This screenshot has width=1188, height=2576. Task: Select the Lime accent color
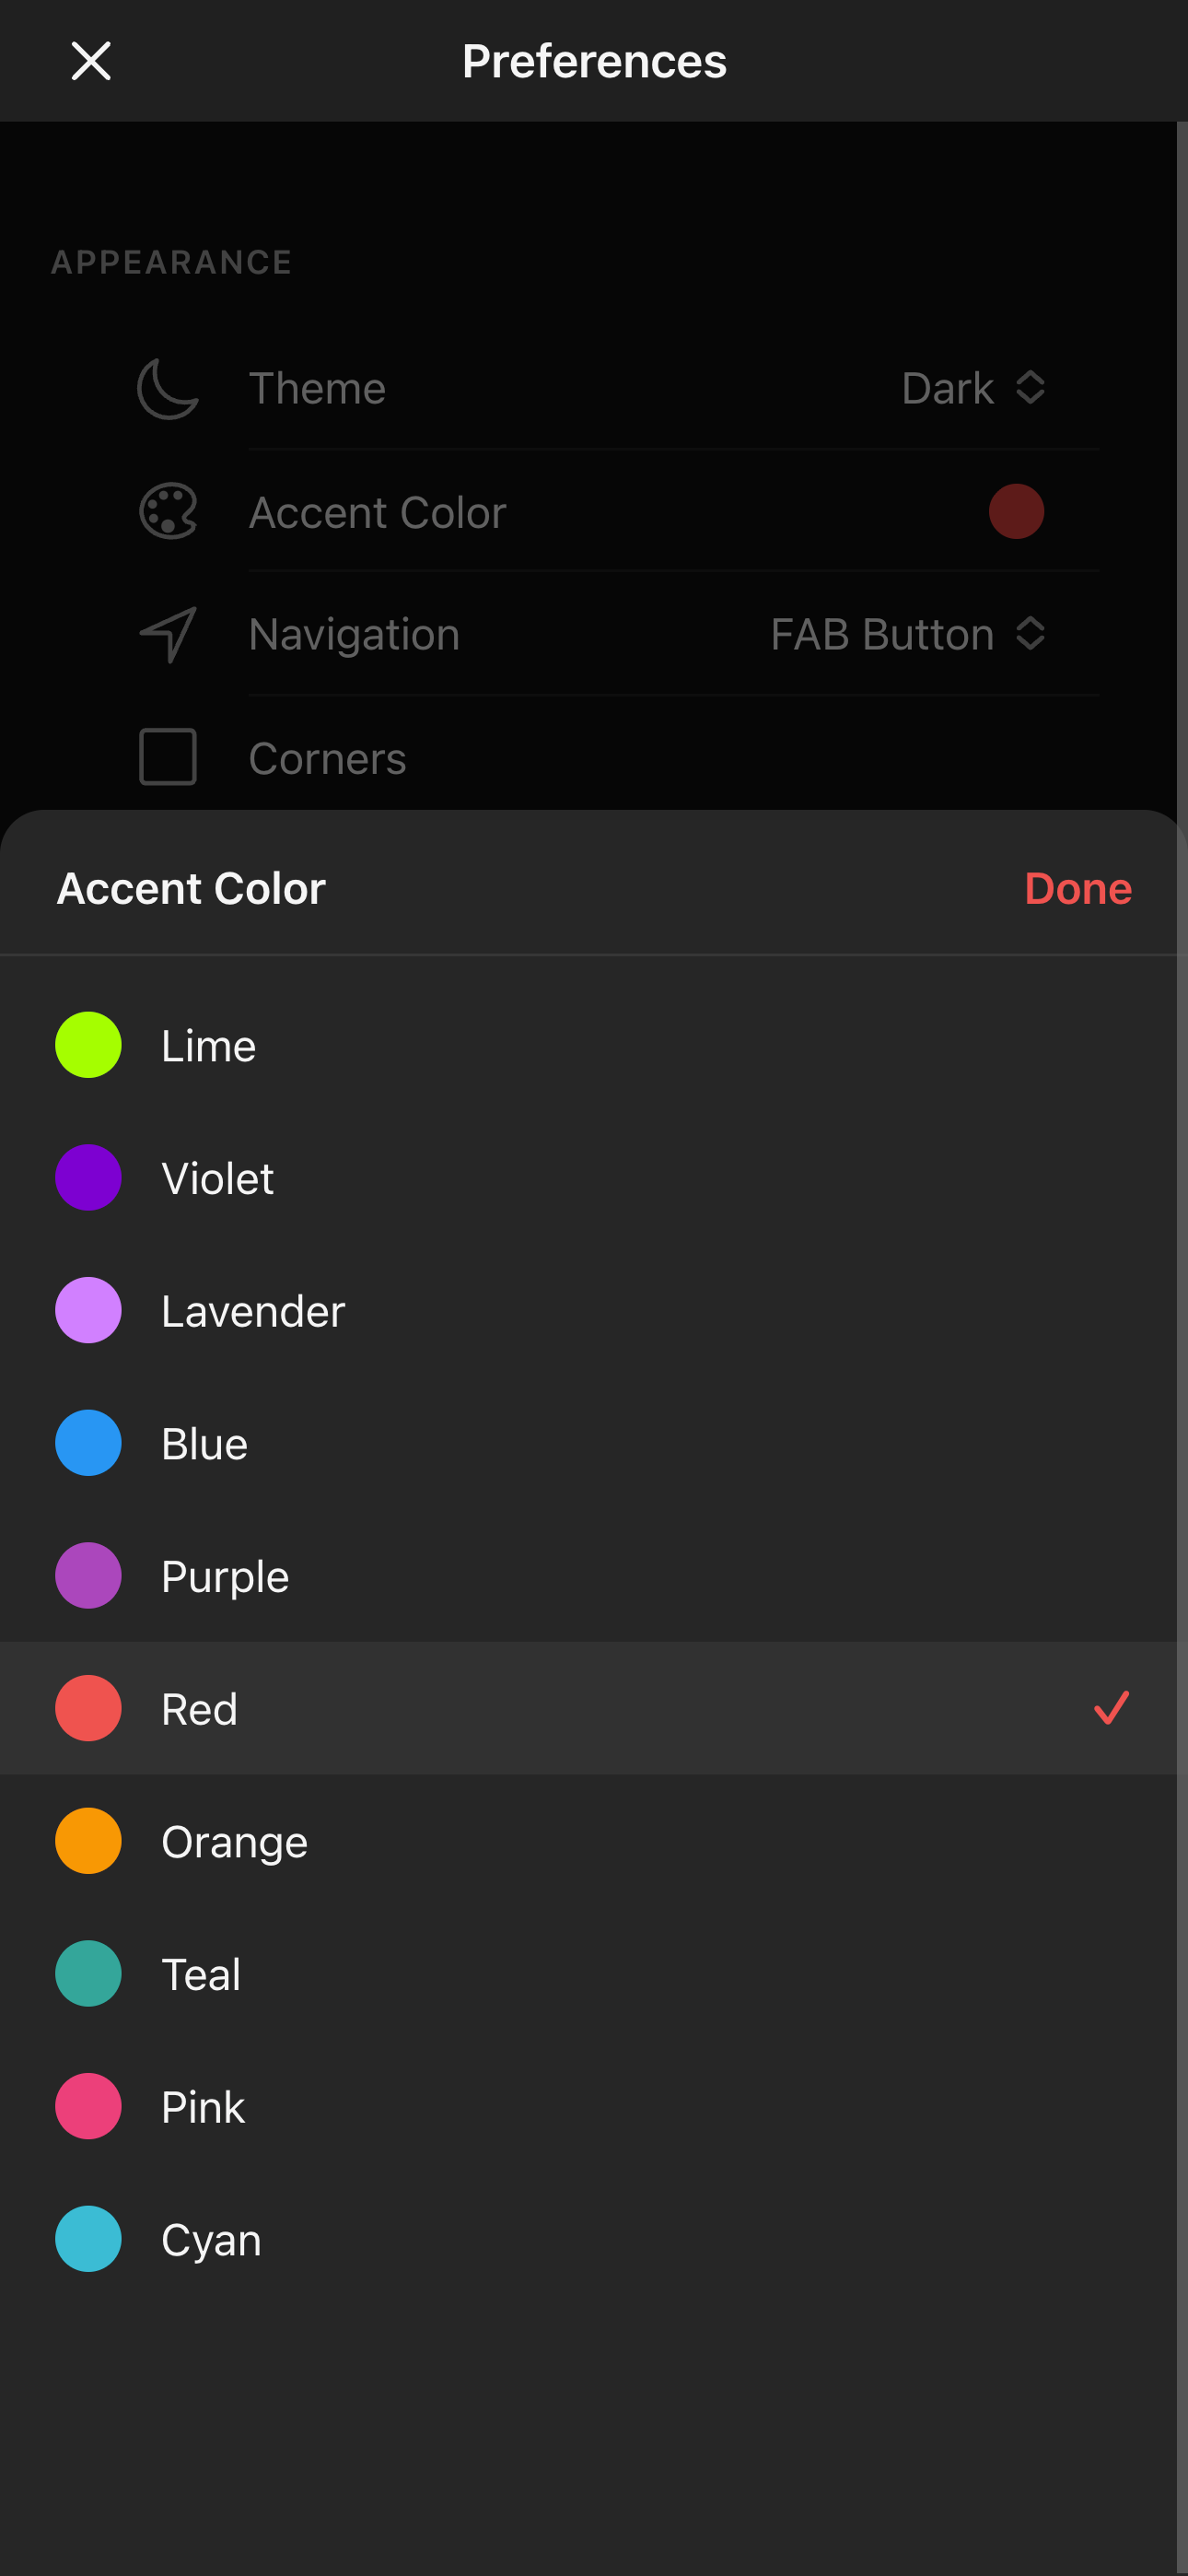pyautogui.click(x=588, y=1045)
